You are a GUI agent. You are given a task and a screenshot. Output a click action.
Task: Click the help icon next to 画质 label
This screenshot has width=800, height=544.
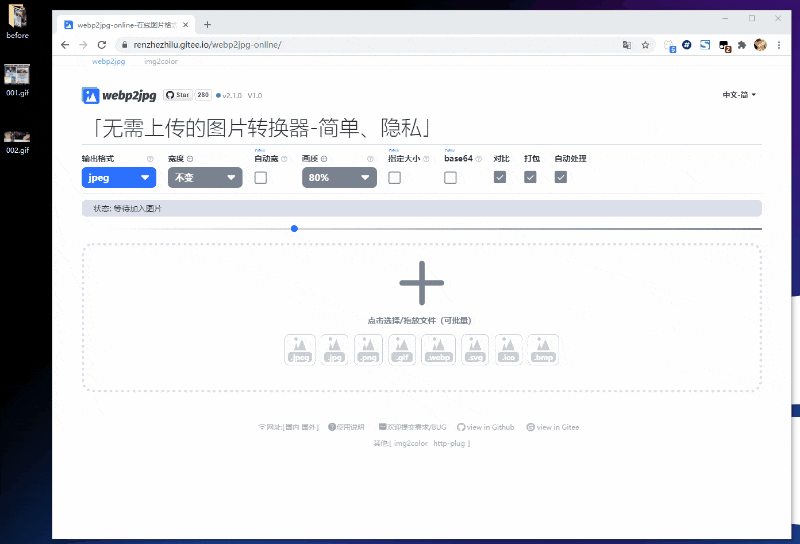pos(324,159)
